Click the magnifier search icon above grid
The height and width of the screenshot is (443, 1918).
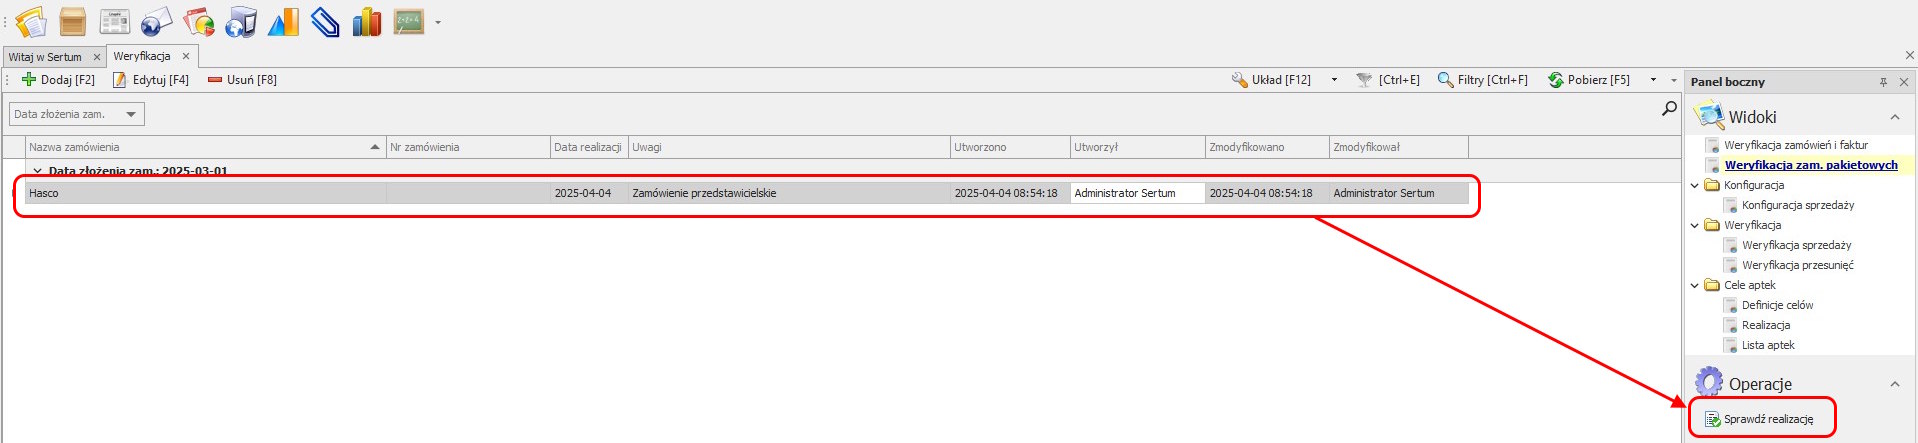[1669, 108]
